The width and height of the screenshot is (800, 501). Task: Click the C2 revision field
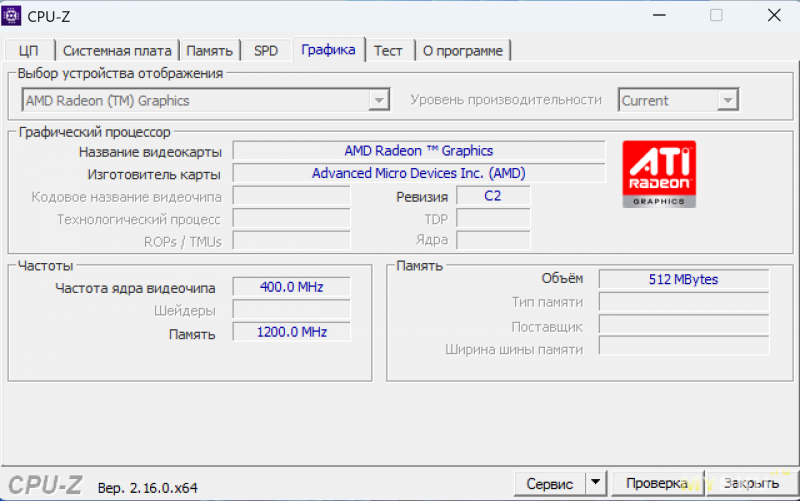[x=492, y=196]
